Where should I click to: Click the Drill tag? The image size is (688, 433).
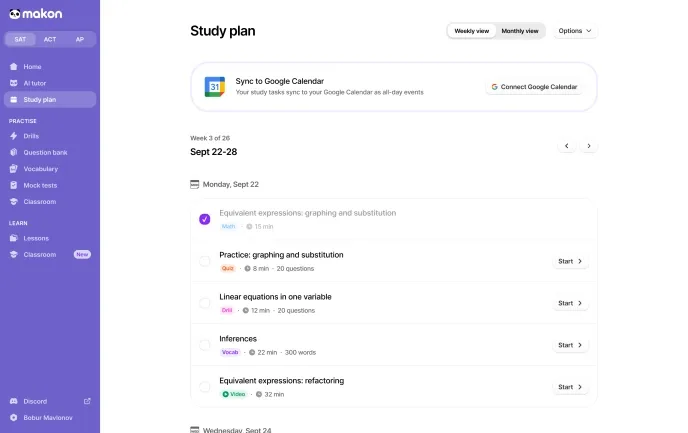click(x=226, y=310)
